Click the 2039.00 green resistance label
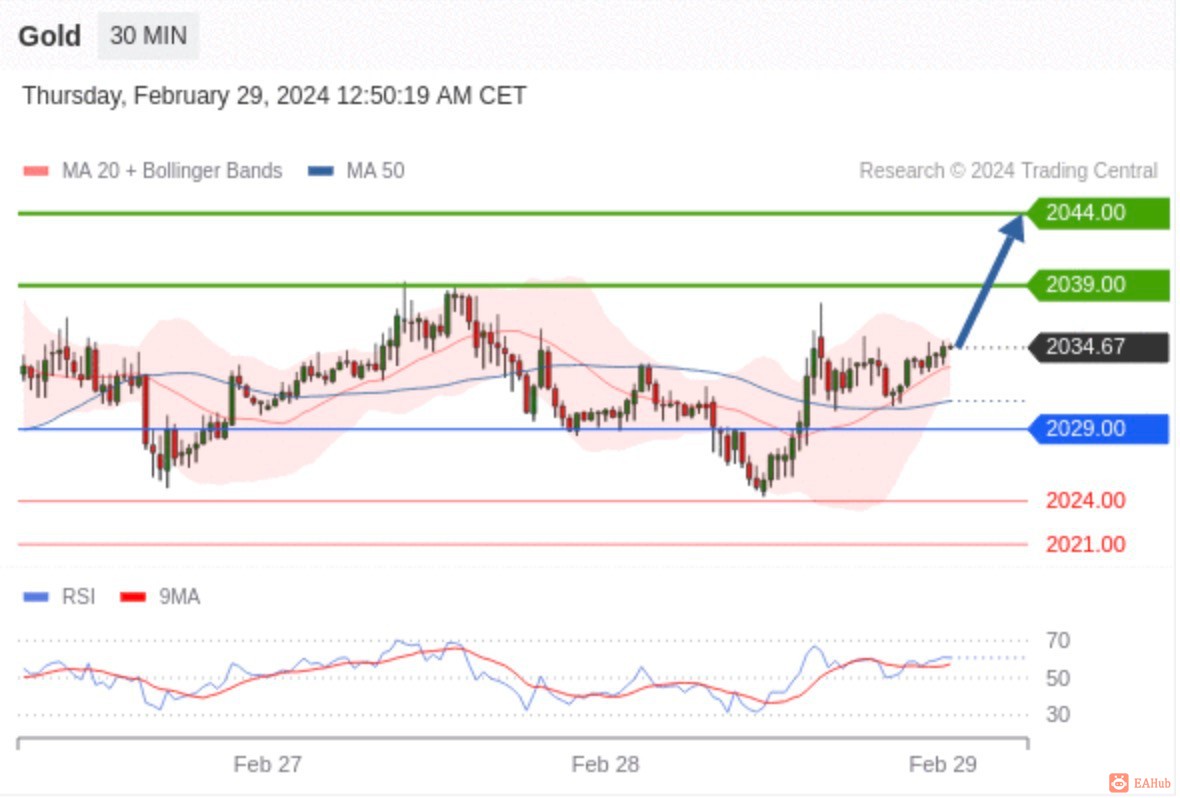The image size is (1180, 798). [1099, 285]
